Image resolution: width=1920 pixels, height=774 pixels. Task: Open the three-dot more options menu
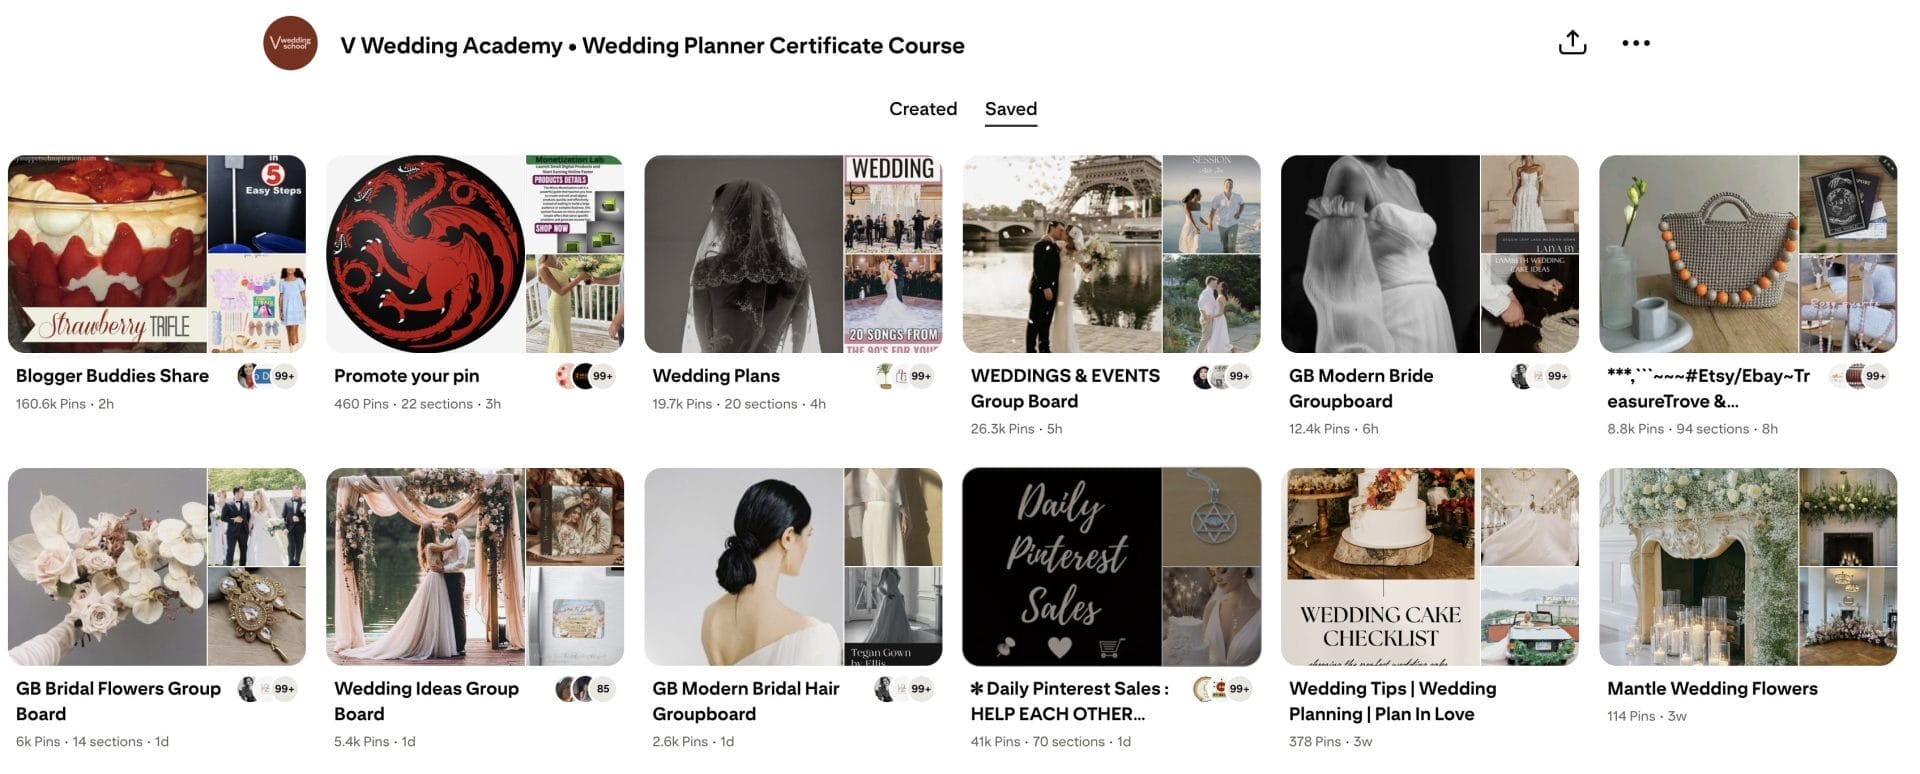pyautogui.click(x=1635, y=43)
